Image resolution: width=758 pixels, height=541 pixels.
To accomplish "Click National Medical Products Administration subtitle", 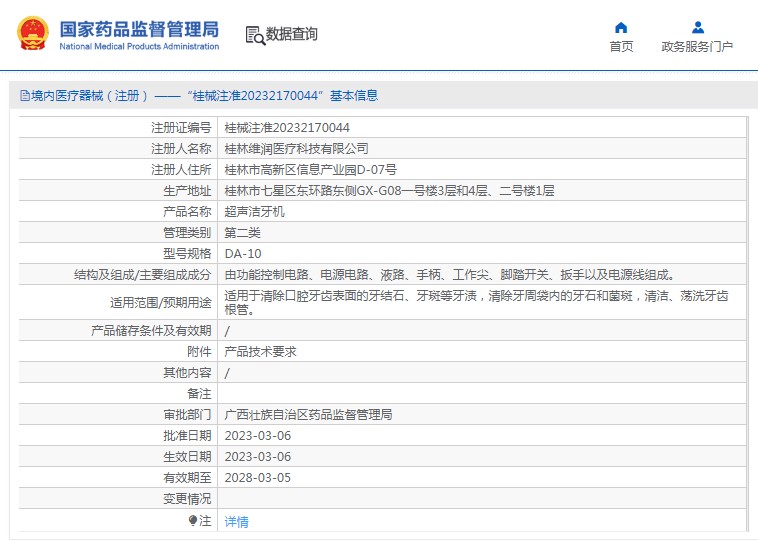I will click(139, 46).
